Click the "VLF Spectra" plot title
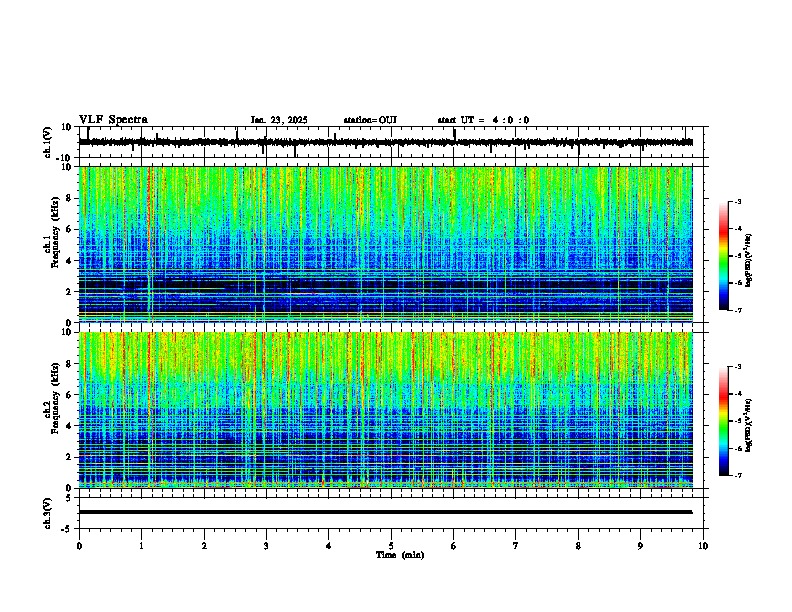 click(x=113, y=120)
